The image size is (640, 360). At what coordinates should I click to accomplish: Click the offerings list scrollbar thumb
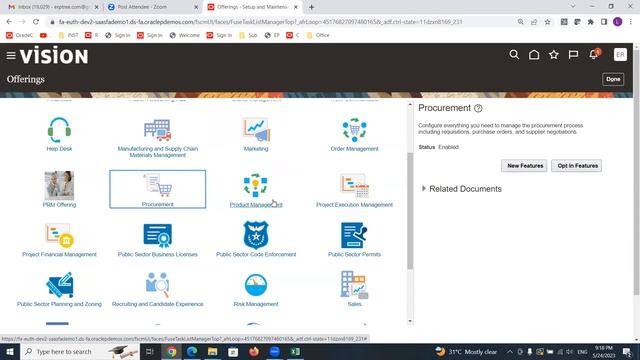click(410, 211)
